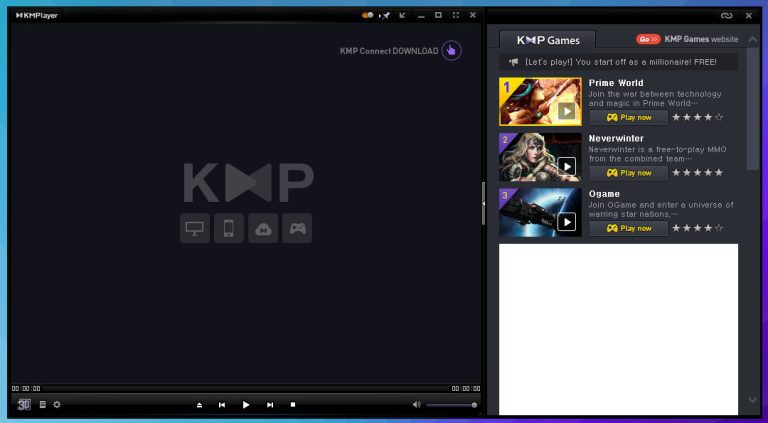
Task: Stop playback with the Stop button
Action: tap(293, 404)
